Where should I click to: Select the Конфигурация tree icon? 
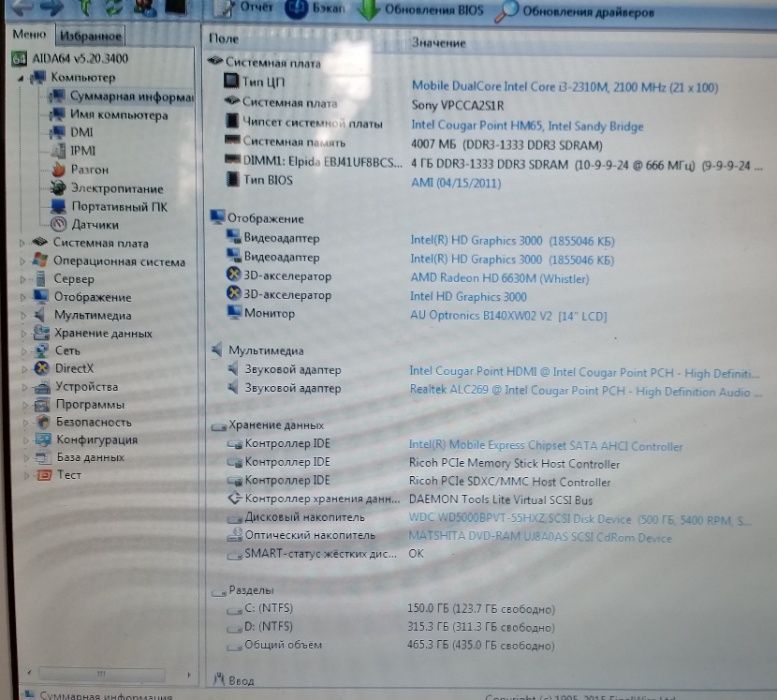pyautogui.click(x=43, y=439)
